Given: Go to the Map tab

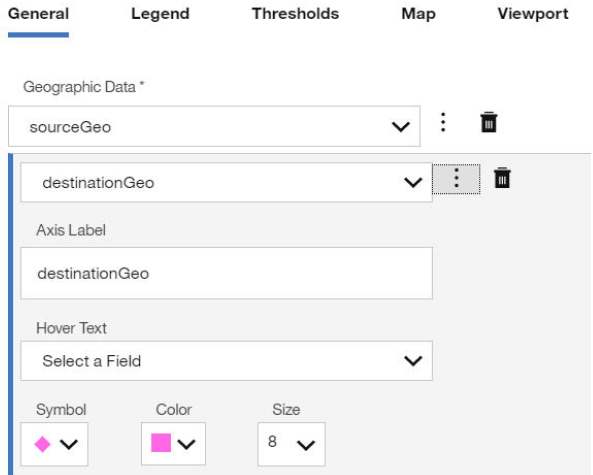Looking at the screenshot, I should pyautogui.click(x=419, y=14).
